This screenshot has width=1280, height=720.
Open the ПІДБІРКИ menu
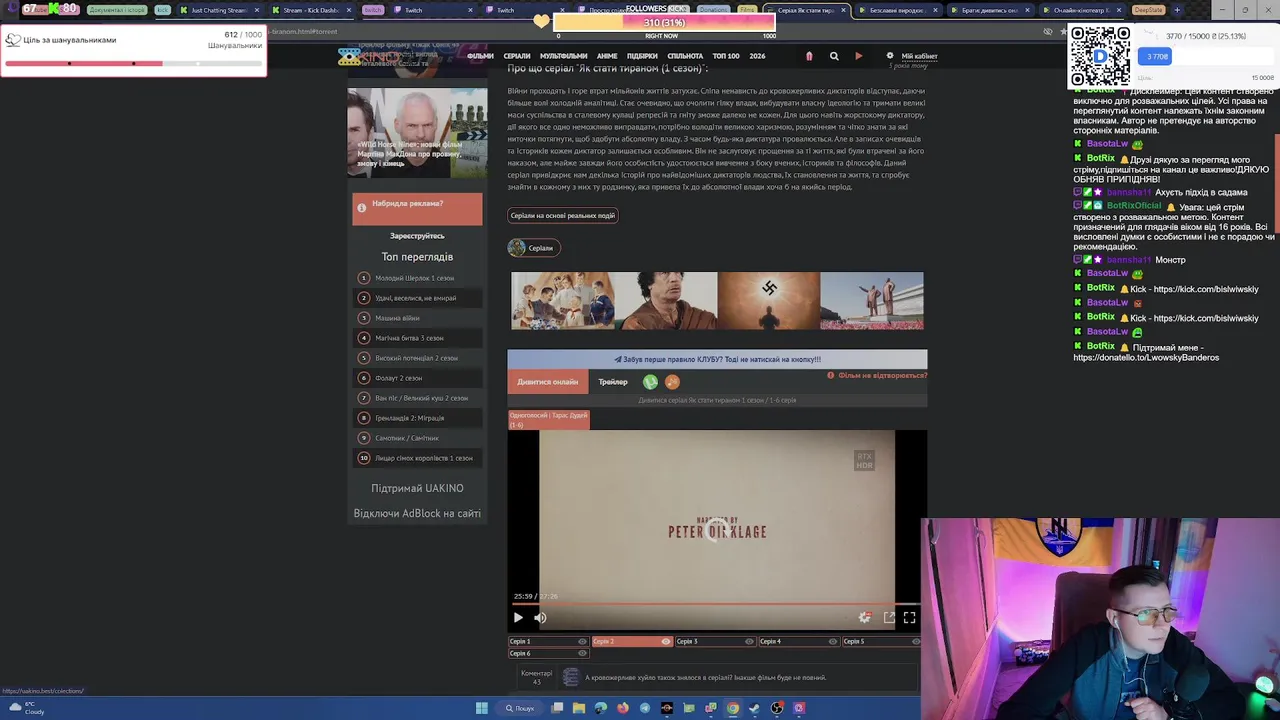642,56
